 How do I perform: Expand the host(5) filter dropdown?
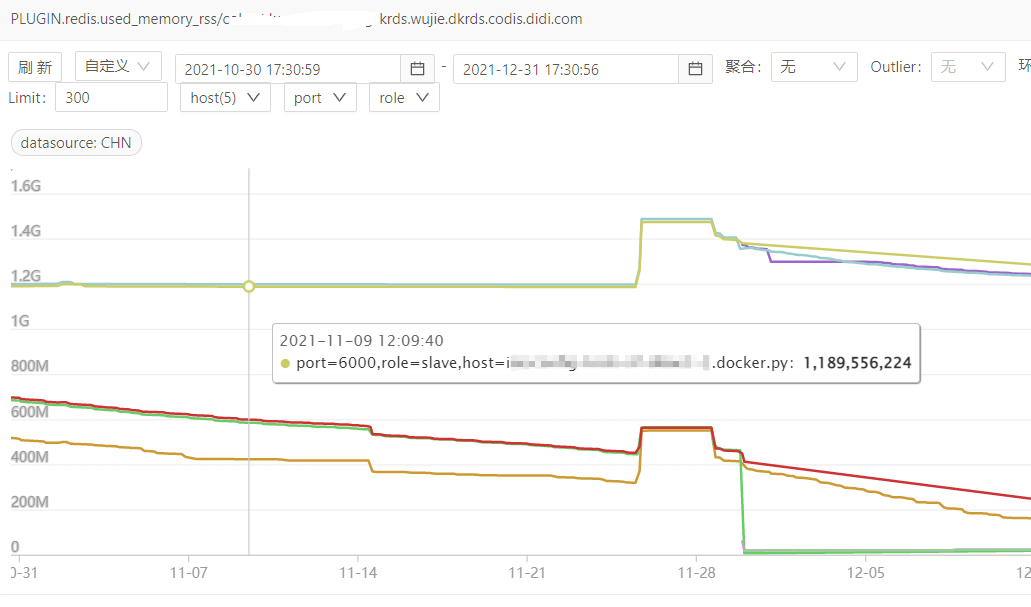coord(225,98)
